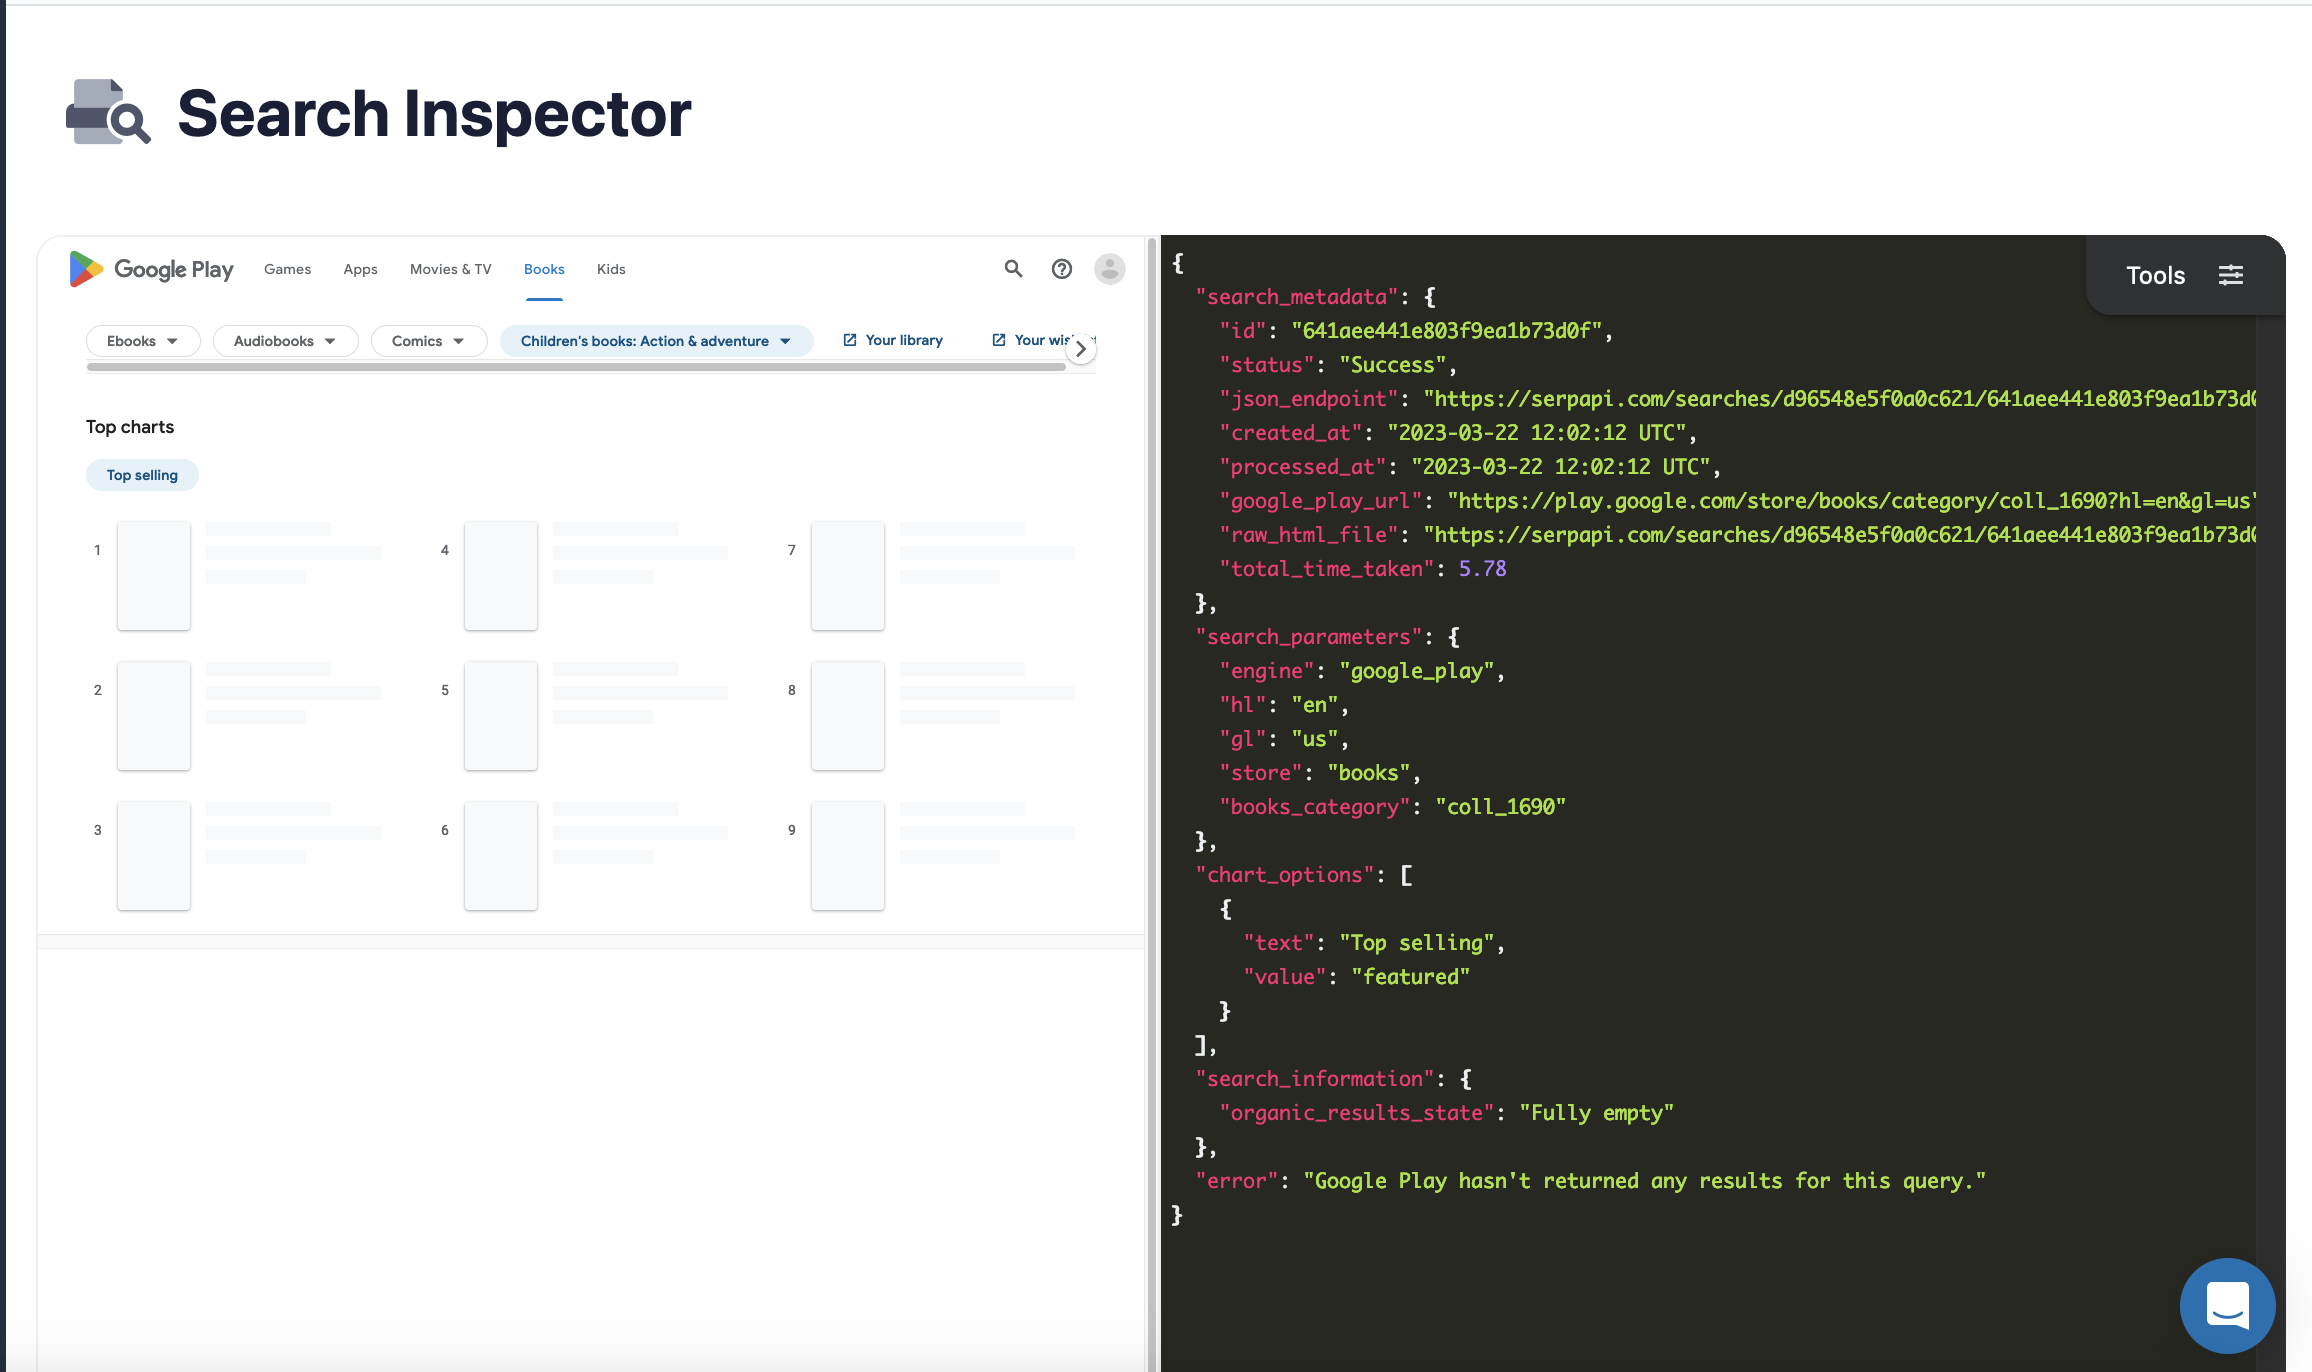Click the Google Play logo

click(x=151, y=269)
